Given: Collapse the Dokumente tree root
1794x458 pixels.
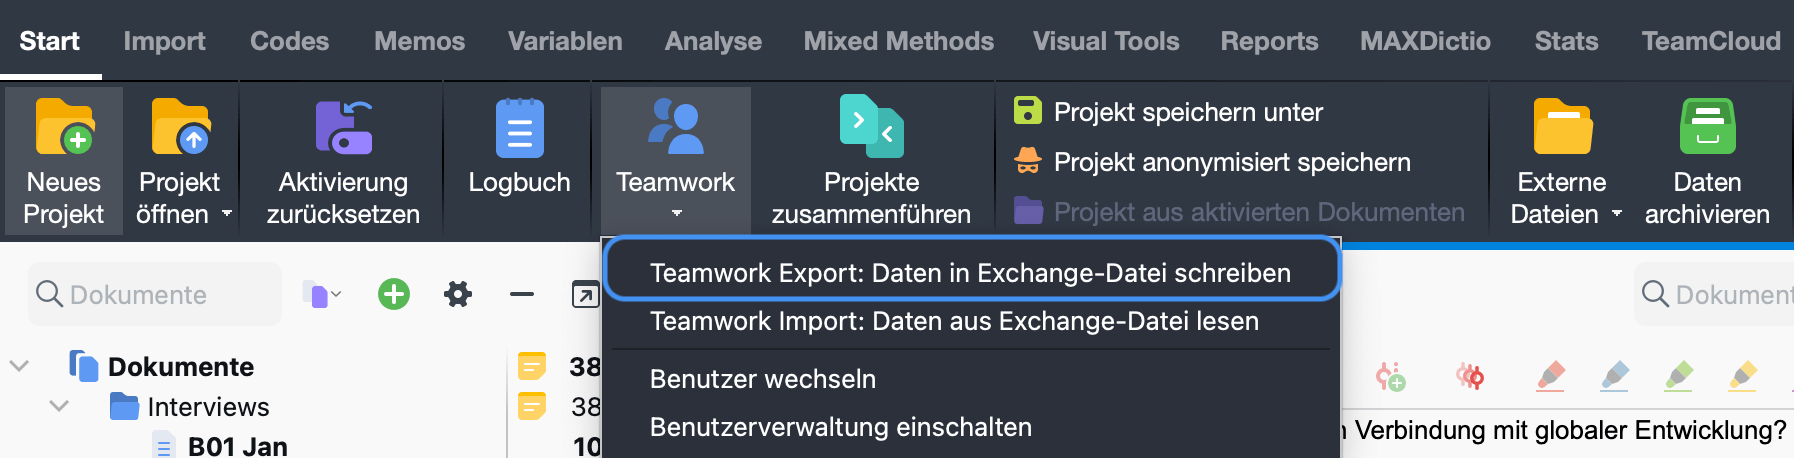Looking at the screenshot, I should click(x=19, y=366).
